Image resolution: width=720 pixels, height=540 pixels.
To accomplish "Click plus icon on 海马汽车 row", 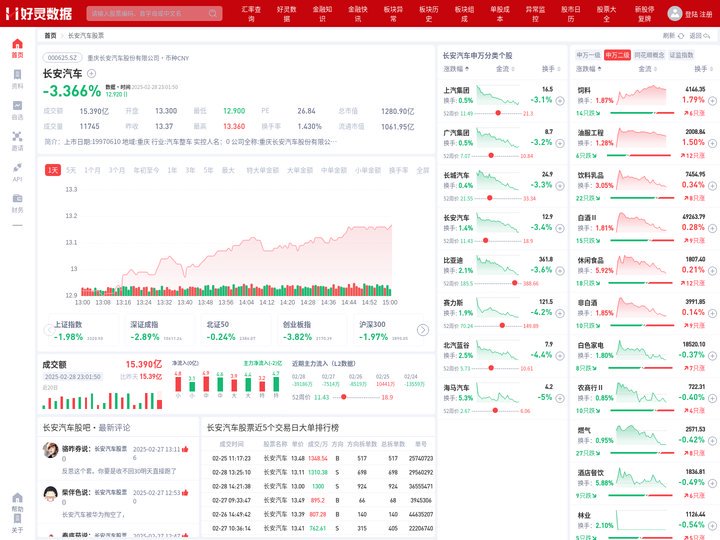I will (x=560, y=399).
